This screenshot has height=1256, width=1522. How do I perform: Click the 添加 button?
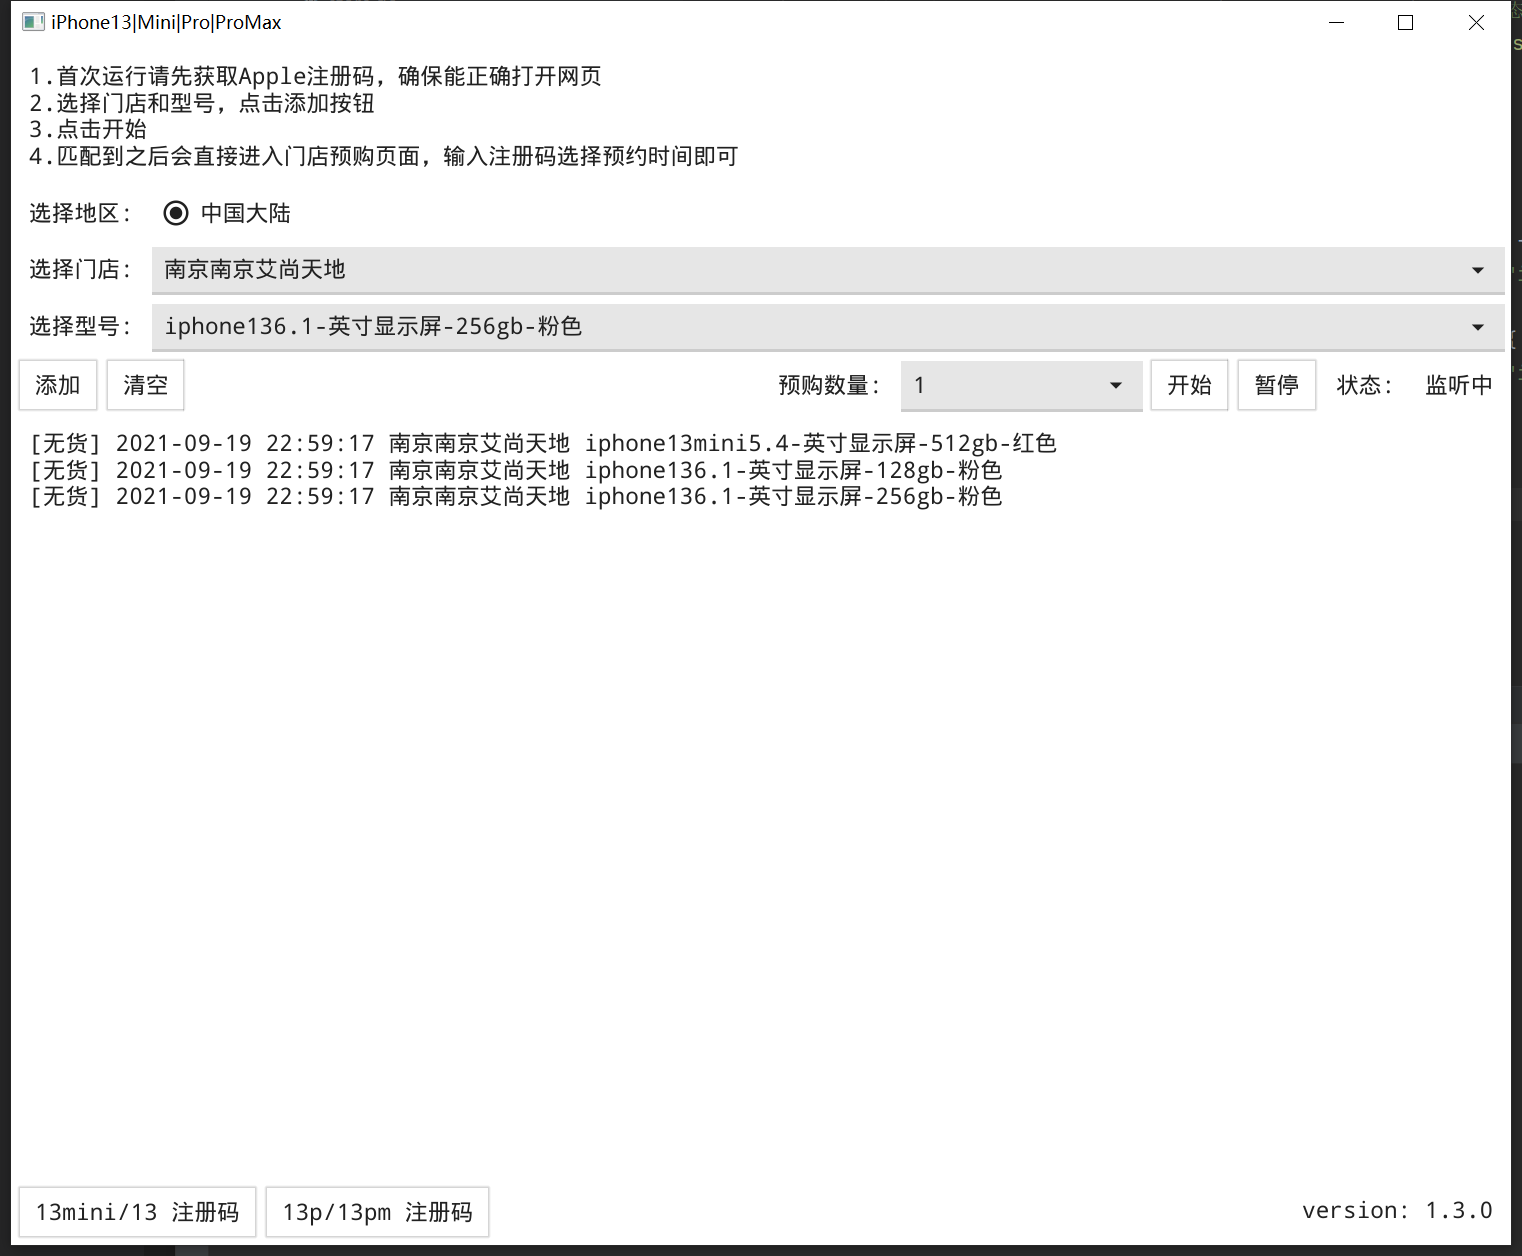[x=58, y=385]
